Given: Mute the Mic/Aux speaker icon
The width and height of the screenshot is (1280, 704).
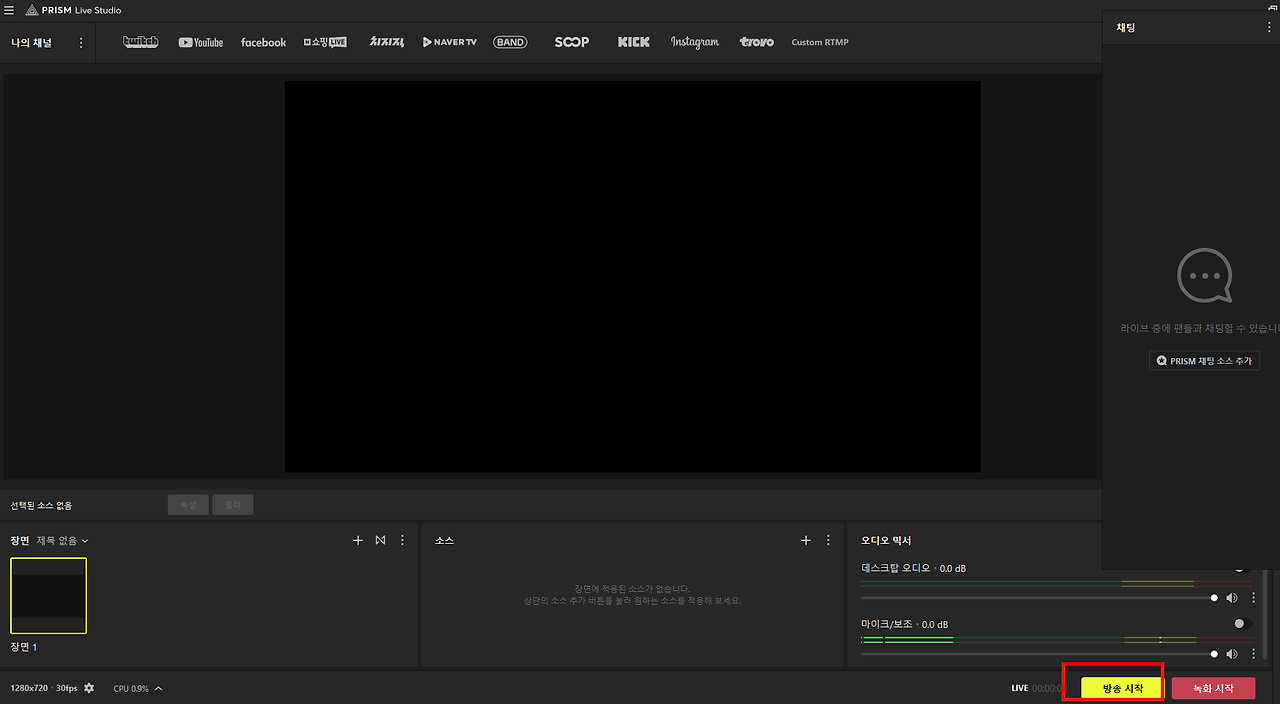Looking at the screenshot, I should [x=1232, y=654].
